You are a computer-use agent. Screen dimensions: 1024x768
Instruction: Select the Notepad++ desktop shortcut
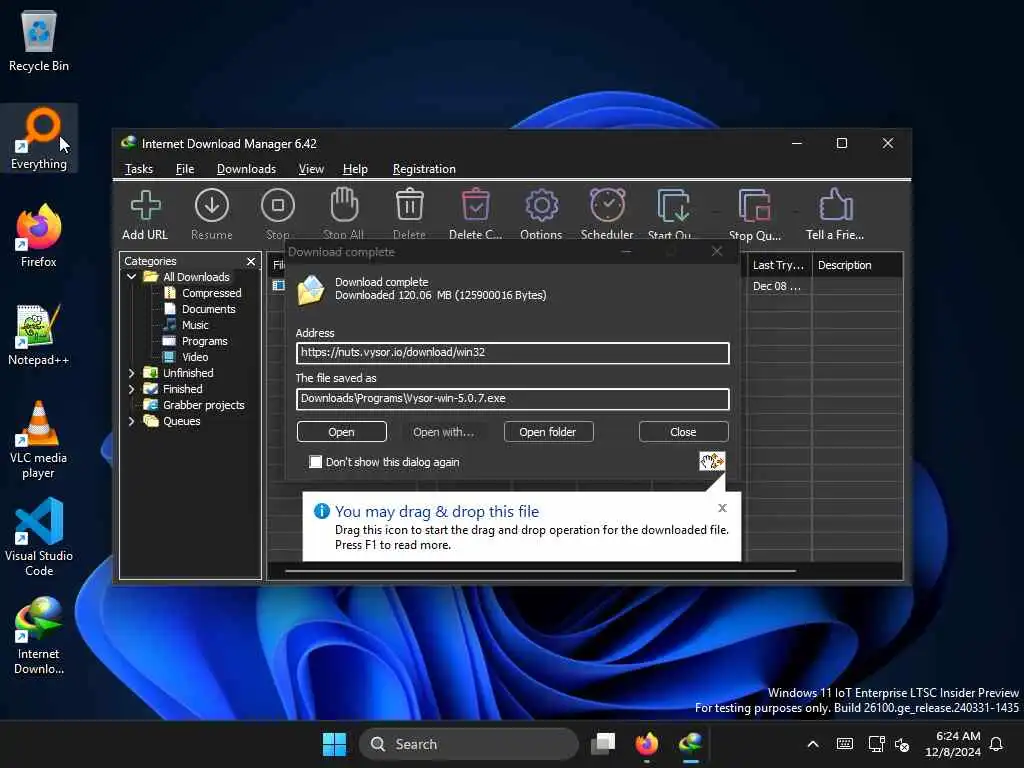coord(39,334)
